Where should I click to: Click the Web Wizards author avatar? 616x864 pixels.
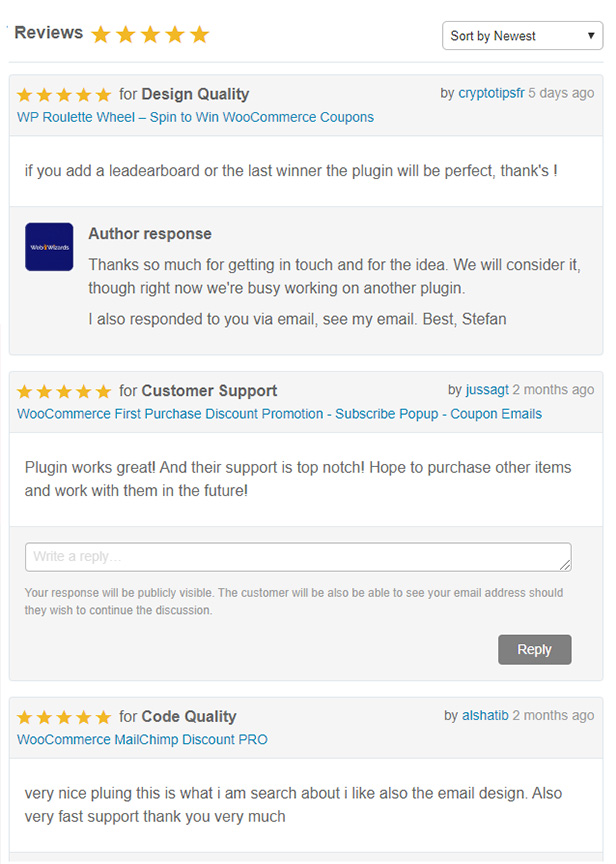click(49, 247)
